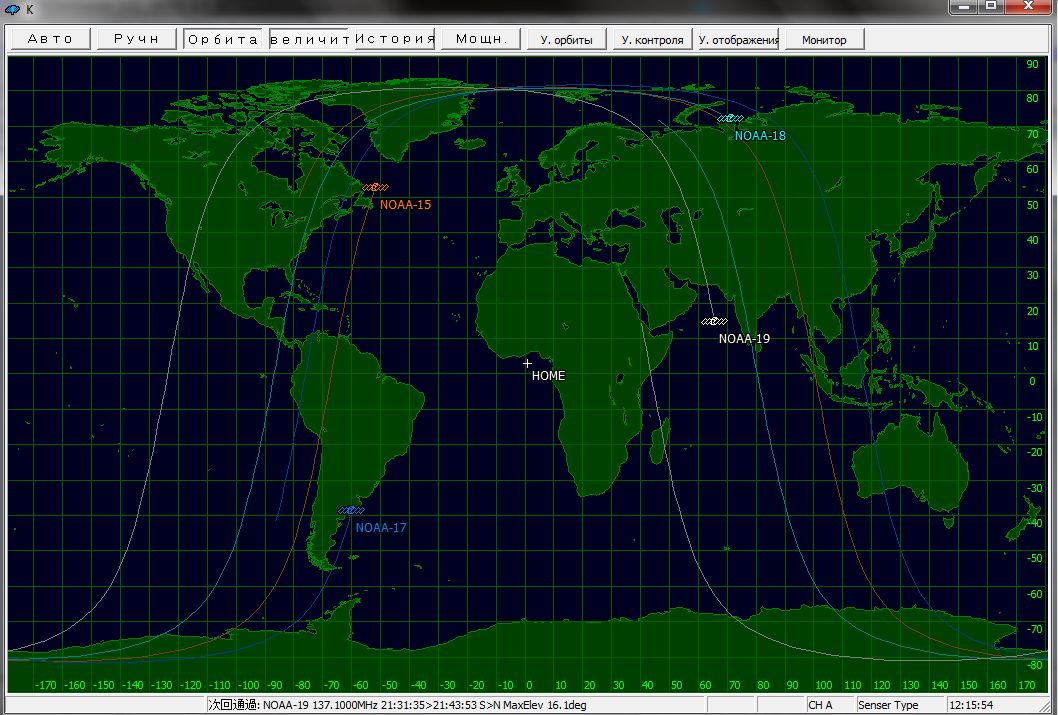Click the Авто button
Image resolution: width=1058 pixels, height=715 pixels.
point(51,39)
